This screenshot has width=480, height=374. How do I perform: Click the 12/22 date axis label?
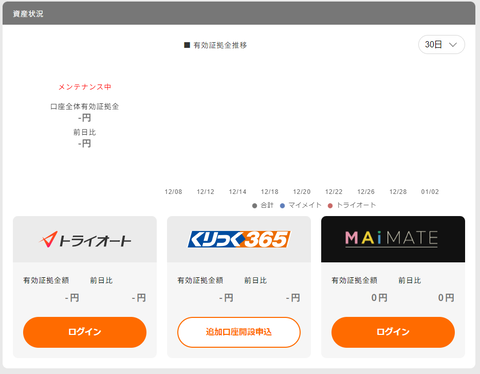(x=334, y=192)
